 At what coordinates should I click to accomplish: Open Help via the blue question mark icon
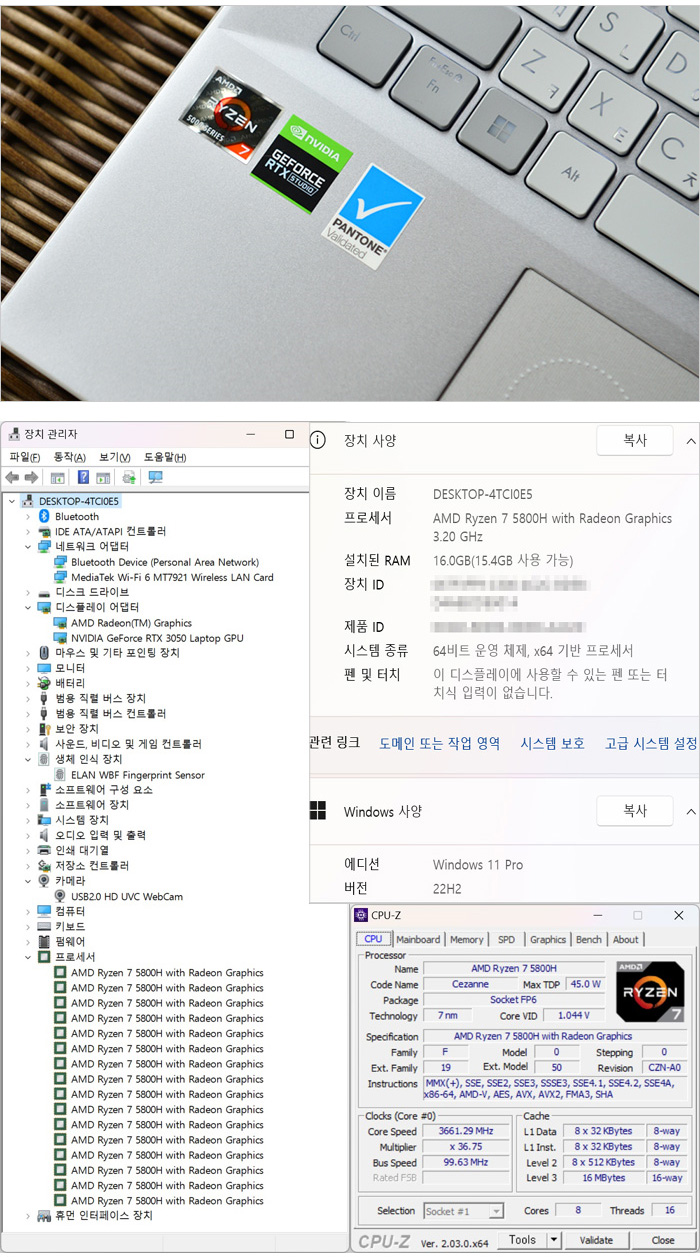84,477
